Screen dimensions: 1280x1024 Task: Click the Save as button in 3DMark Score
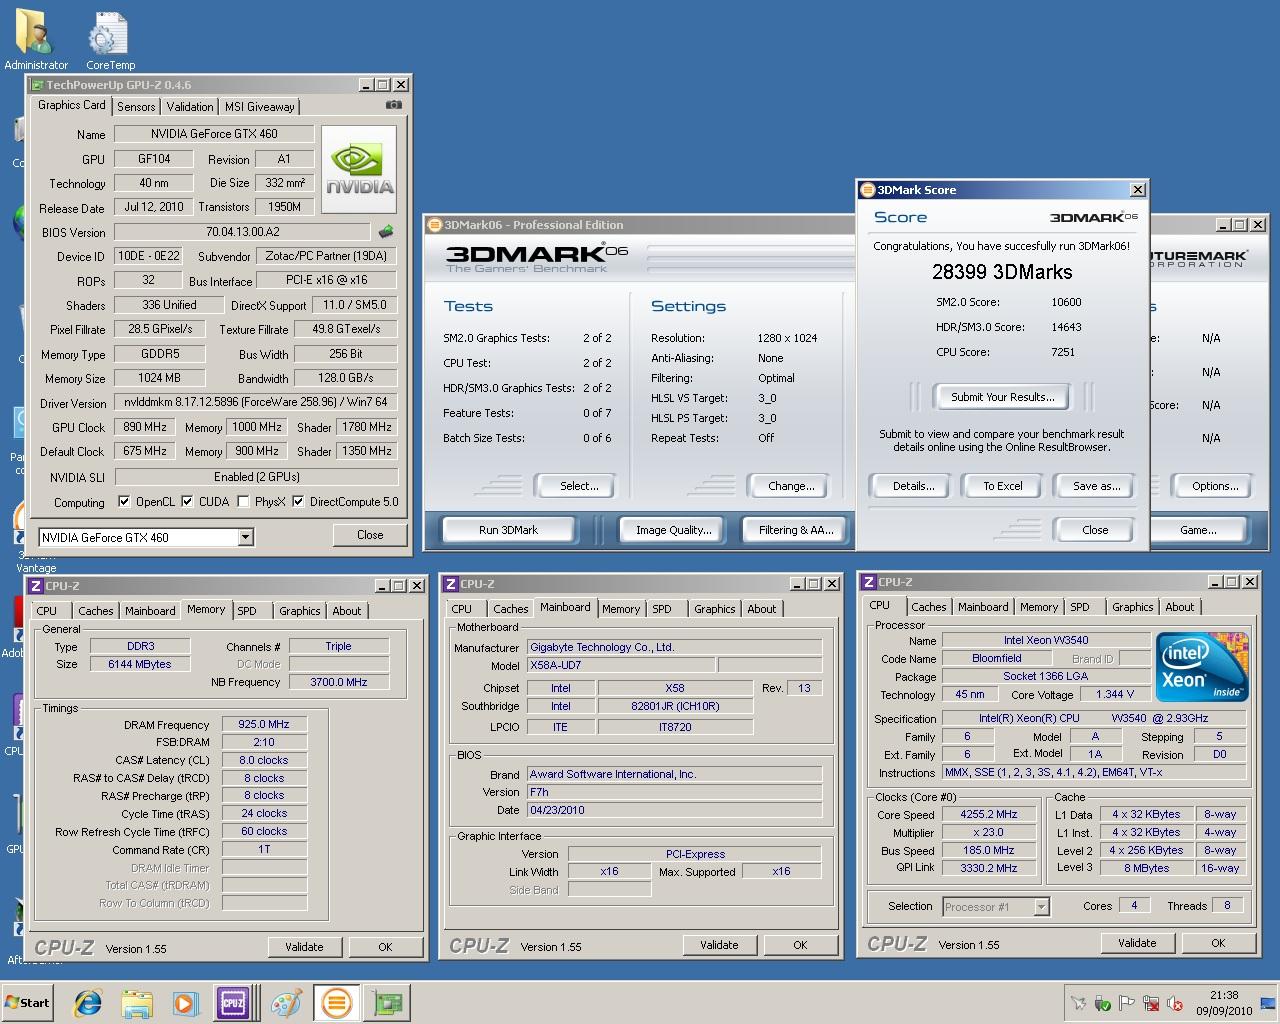coord(1096,486)
